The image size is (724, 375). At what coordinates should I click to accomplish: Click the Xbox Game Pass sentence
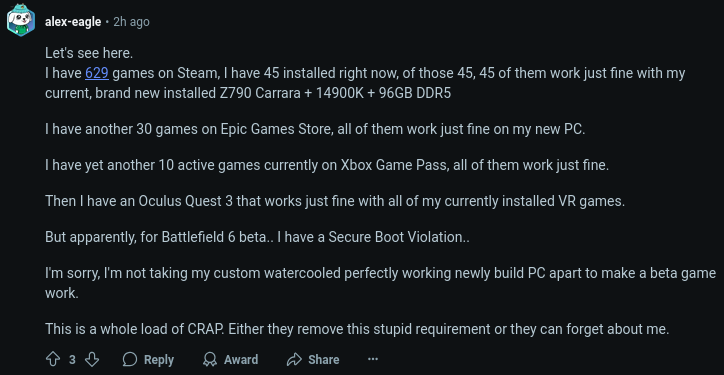pyautogui.click(x=327, y=165)
